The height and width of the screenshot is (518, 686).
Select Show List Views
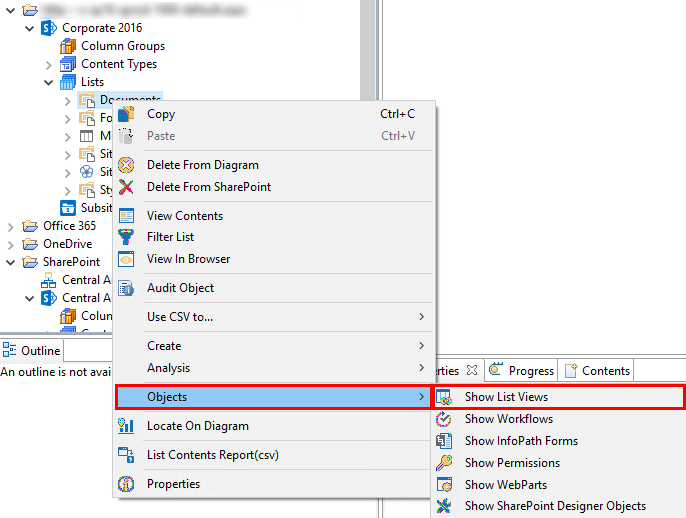coord(559,397)
